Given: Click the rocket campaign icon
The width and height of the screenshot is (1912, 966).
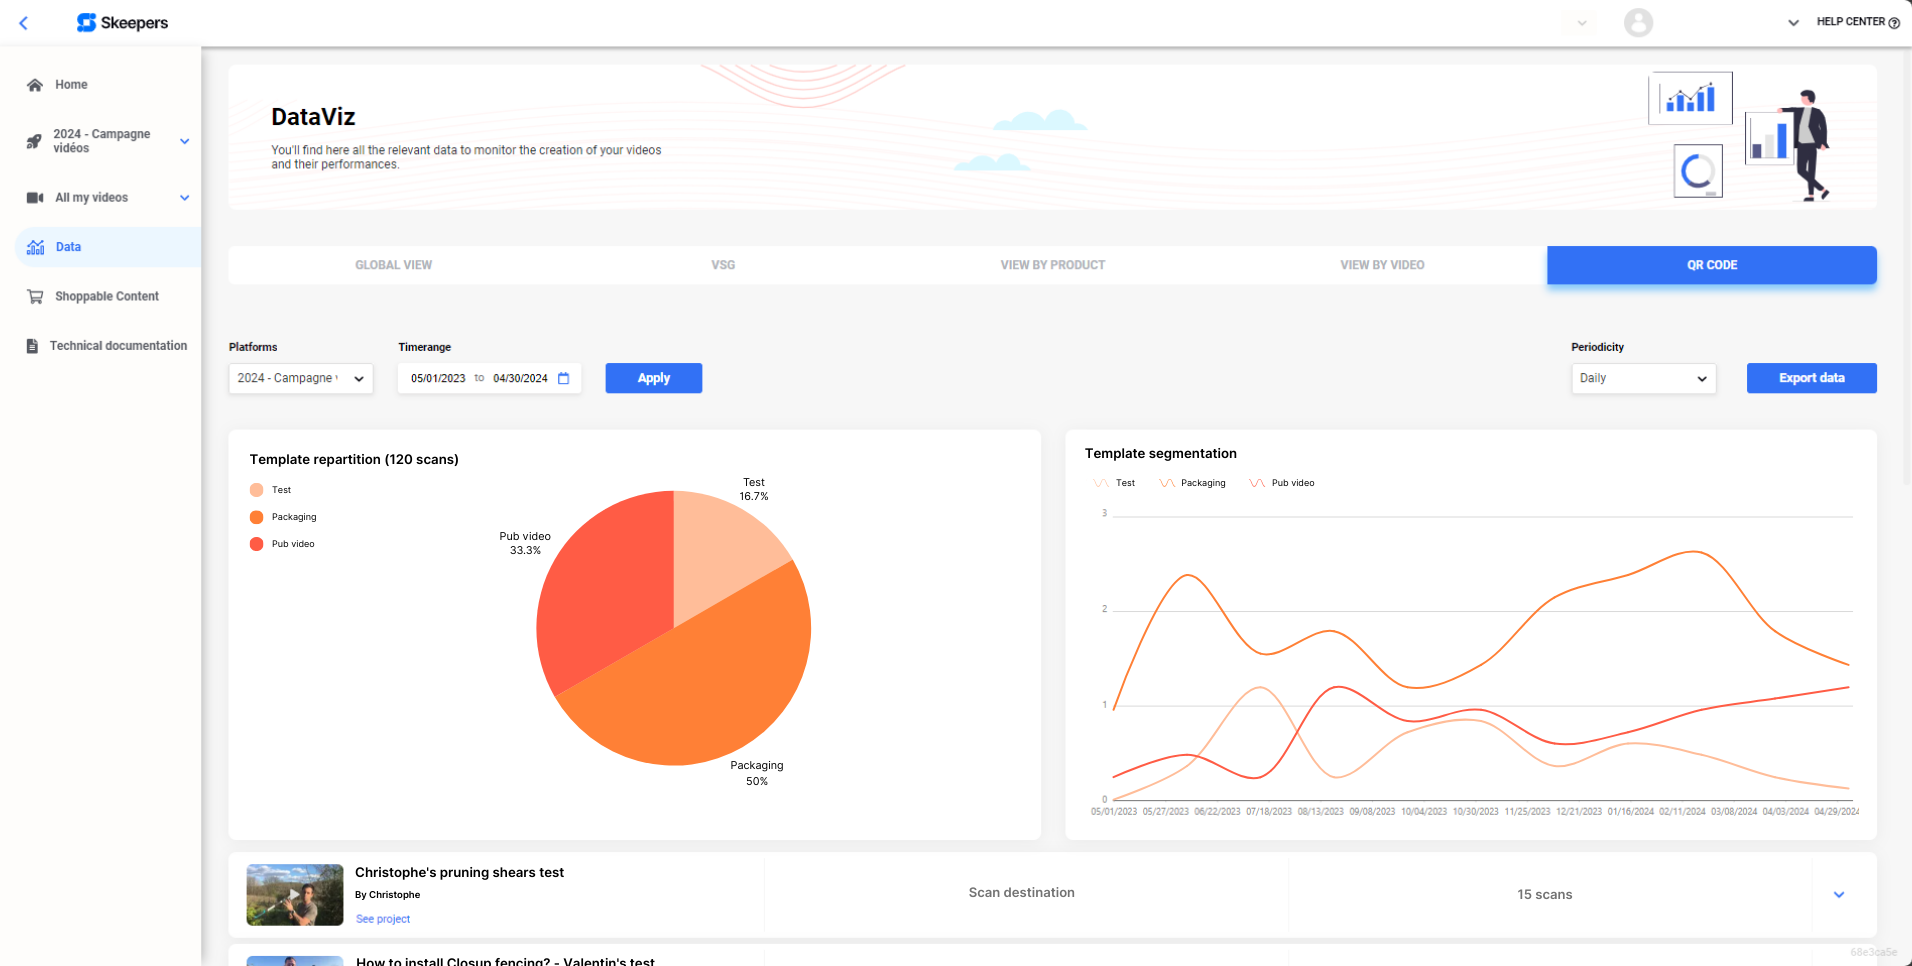Looking at the screenshot, I should [x=34, y=141].
